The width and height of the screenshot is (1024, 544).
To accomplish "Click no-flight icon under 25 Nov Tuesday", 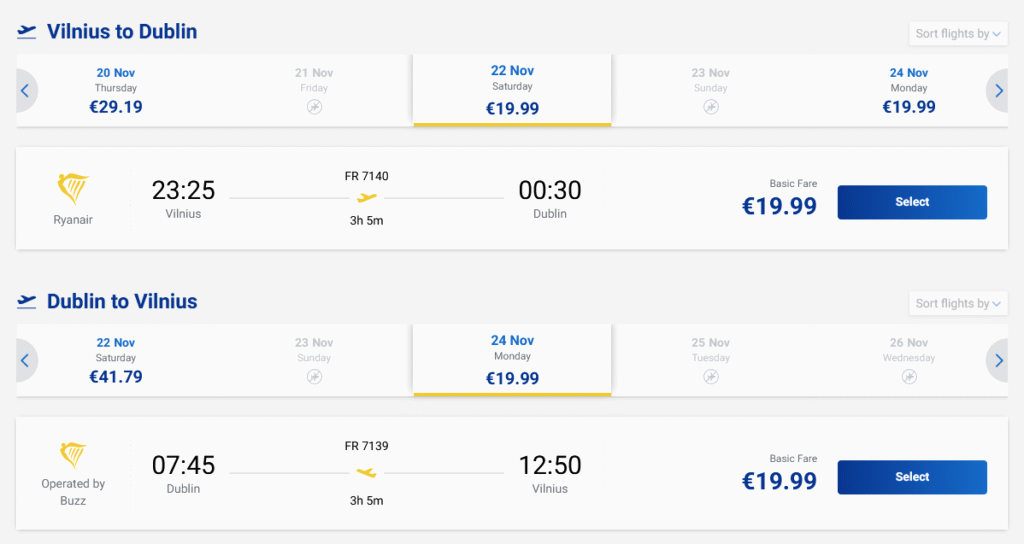I will pyautogui.click(x=711, y=377).
